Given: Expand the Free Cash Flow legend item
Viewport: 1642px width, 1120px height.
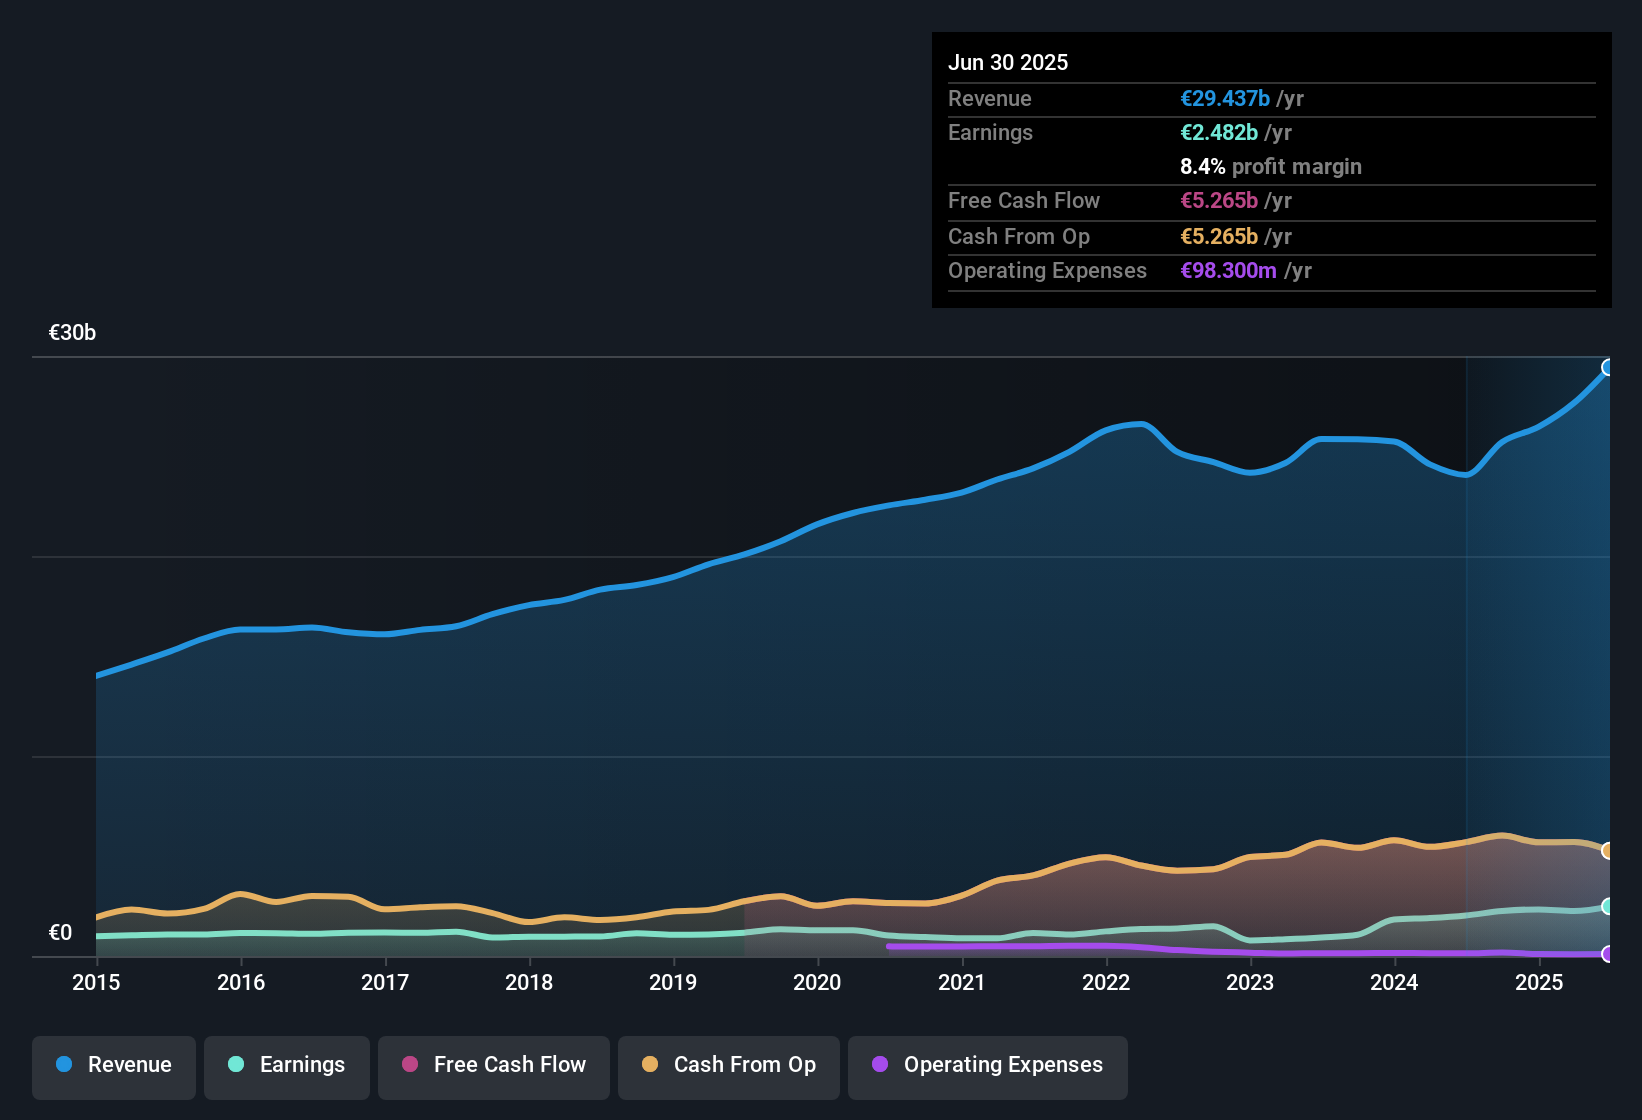Looking at the screenshot, I should [x=493, y=1065].
